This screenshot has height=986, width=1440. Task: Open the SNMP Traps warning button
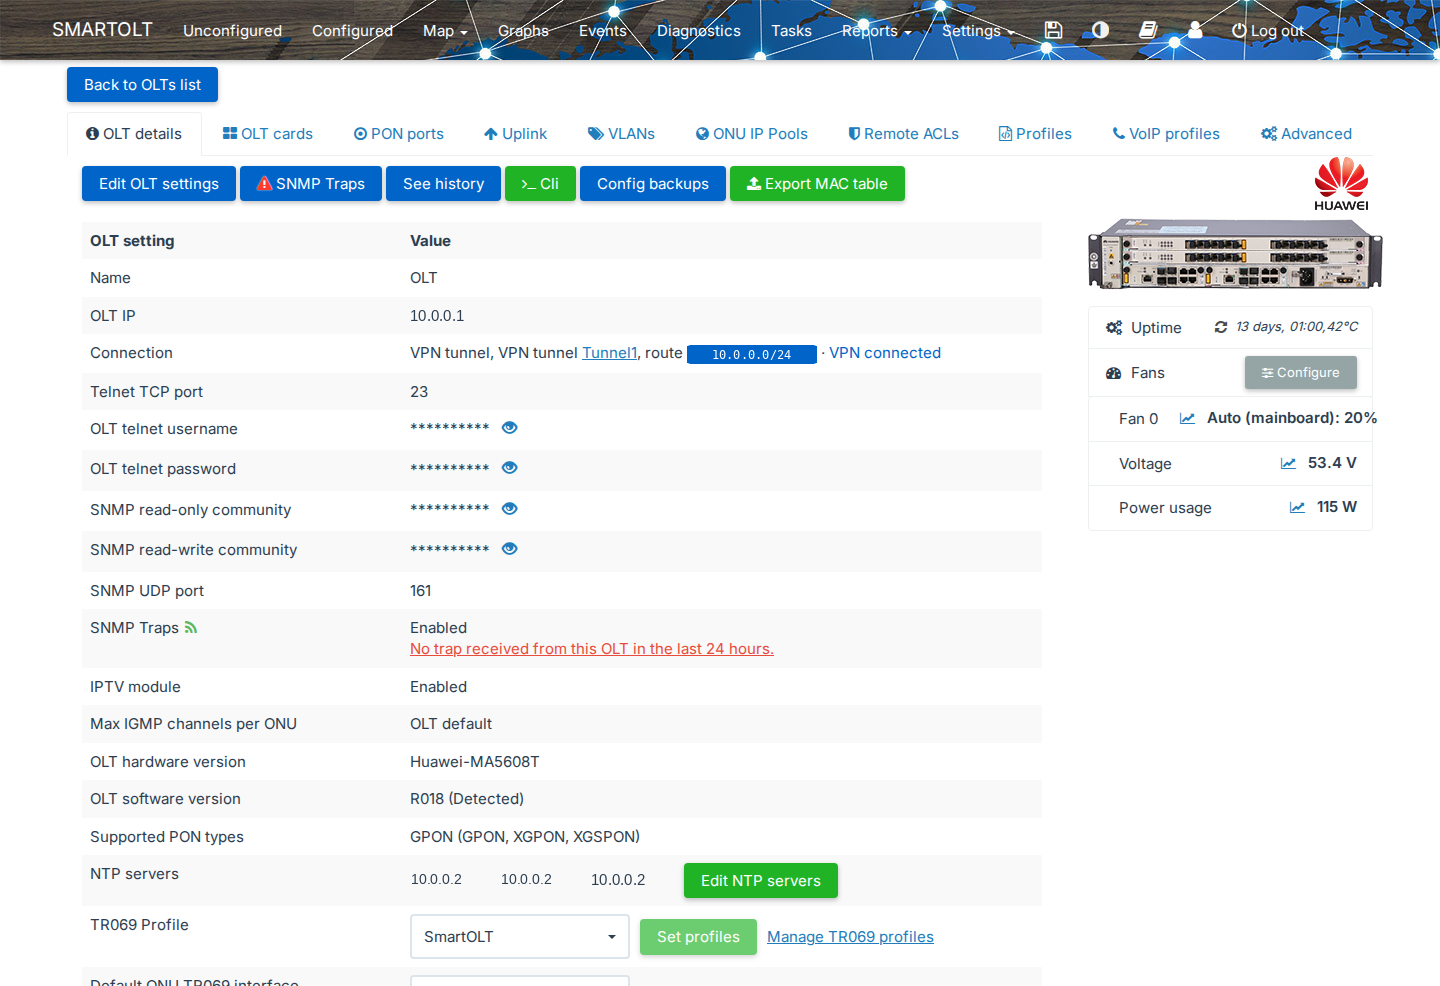[x=311, y=184]
